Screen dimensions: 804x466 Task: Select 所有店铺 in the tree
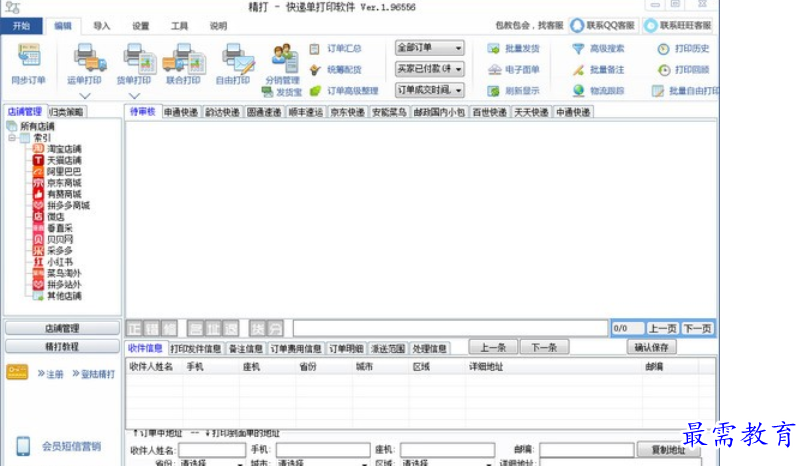click(37, 126)
